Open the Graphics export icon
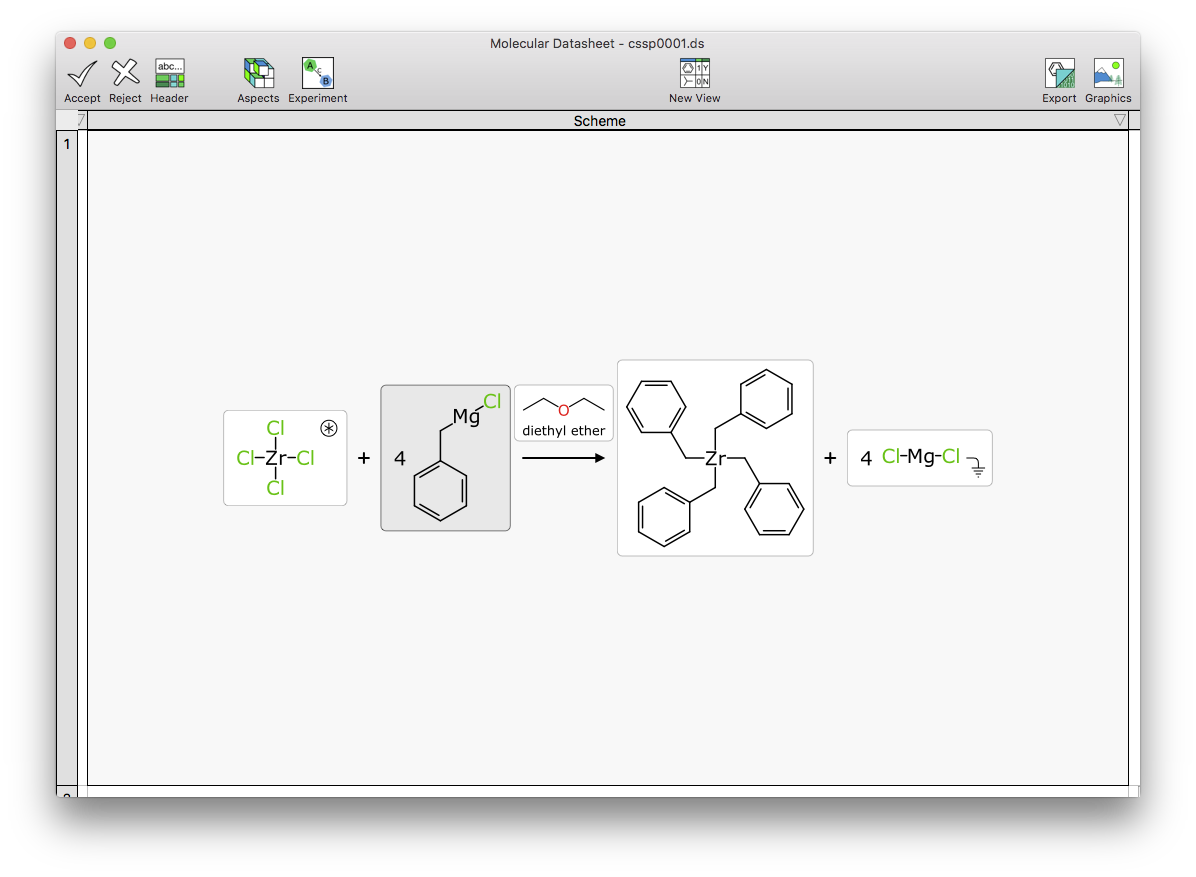1196x877 pixels. [x=1107, y=75]
